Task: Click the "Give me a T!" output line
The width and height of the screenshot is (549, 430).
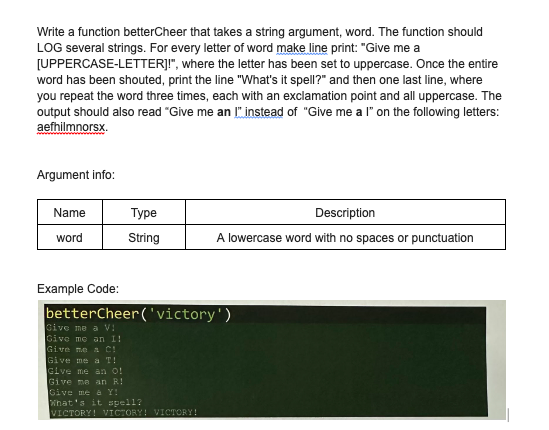Action: point(82,360)
